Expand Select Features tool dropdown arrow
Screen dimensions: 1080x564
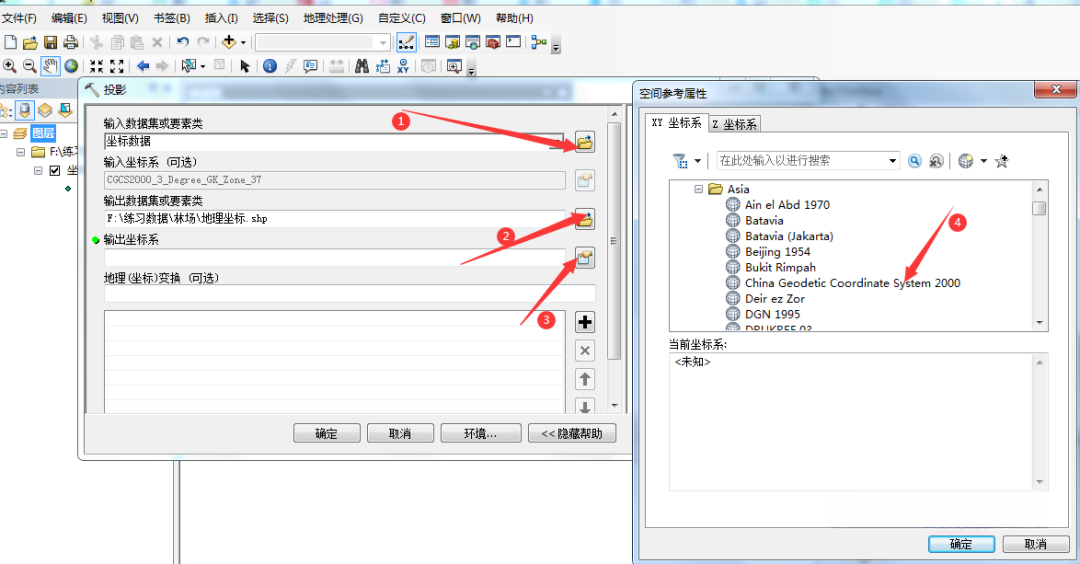tap(202, 66)
